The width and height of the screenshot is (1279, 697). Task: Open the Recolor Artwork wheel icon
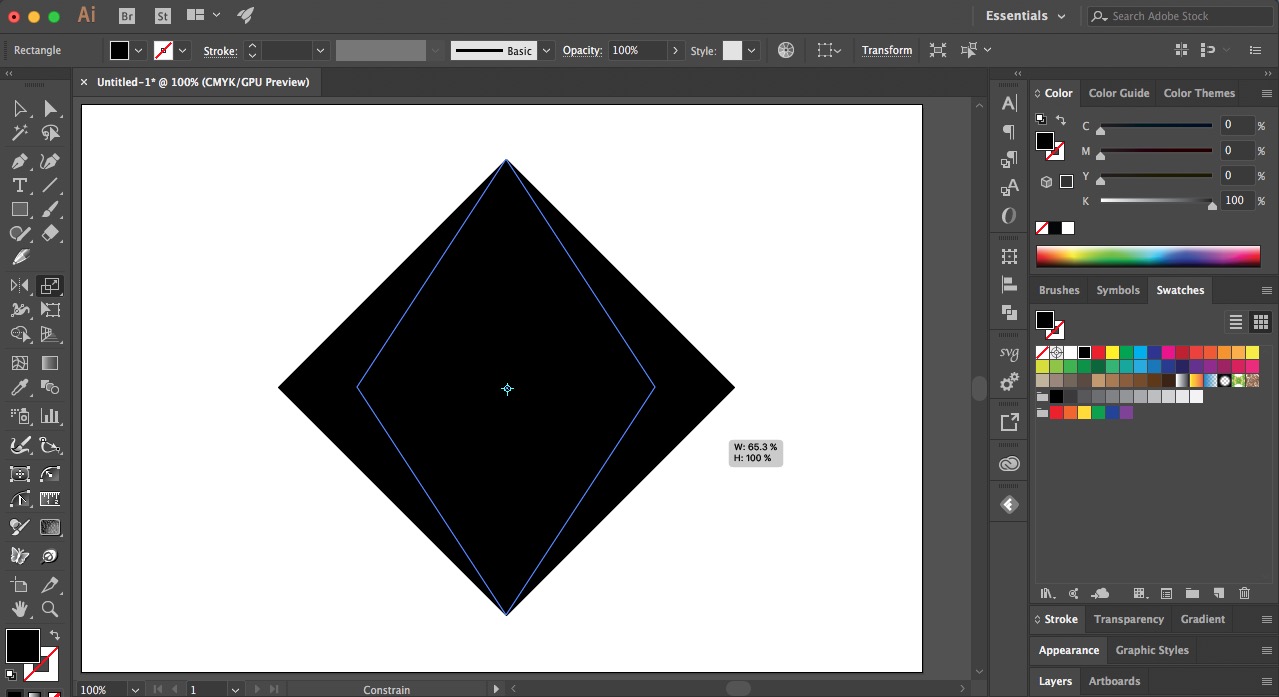(x=786, y=50)
